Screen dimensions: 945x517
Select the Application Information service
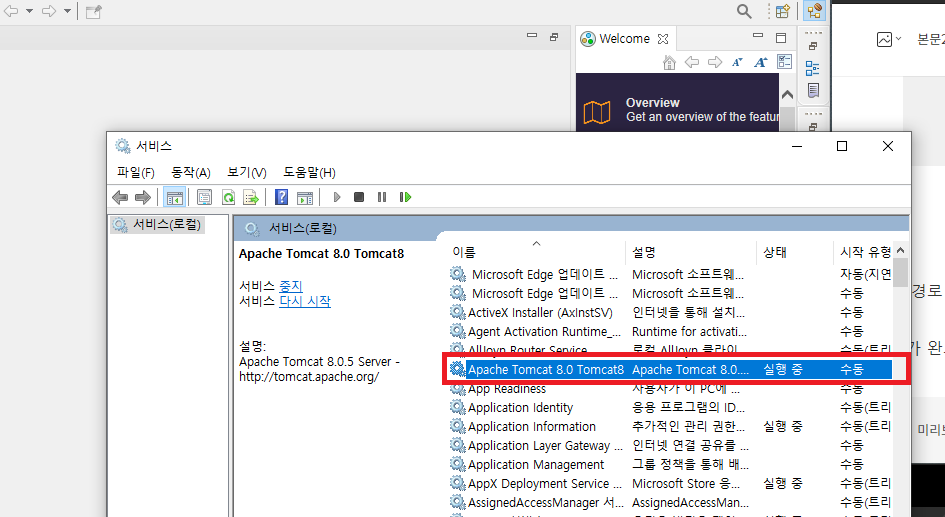click(670, 427)
